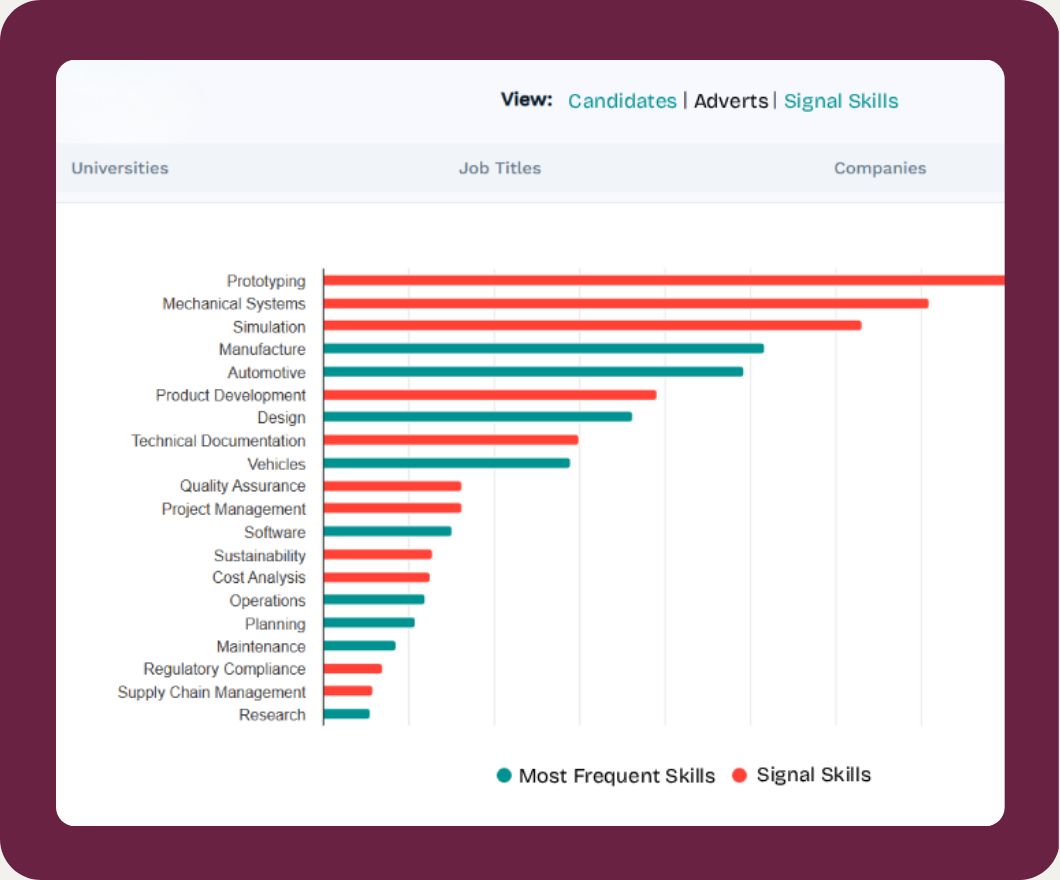Go to the Companies tab
Screen dimensions: 1060x880
(x=880, y=168)
